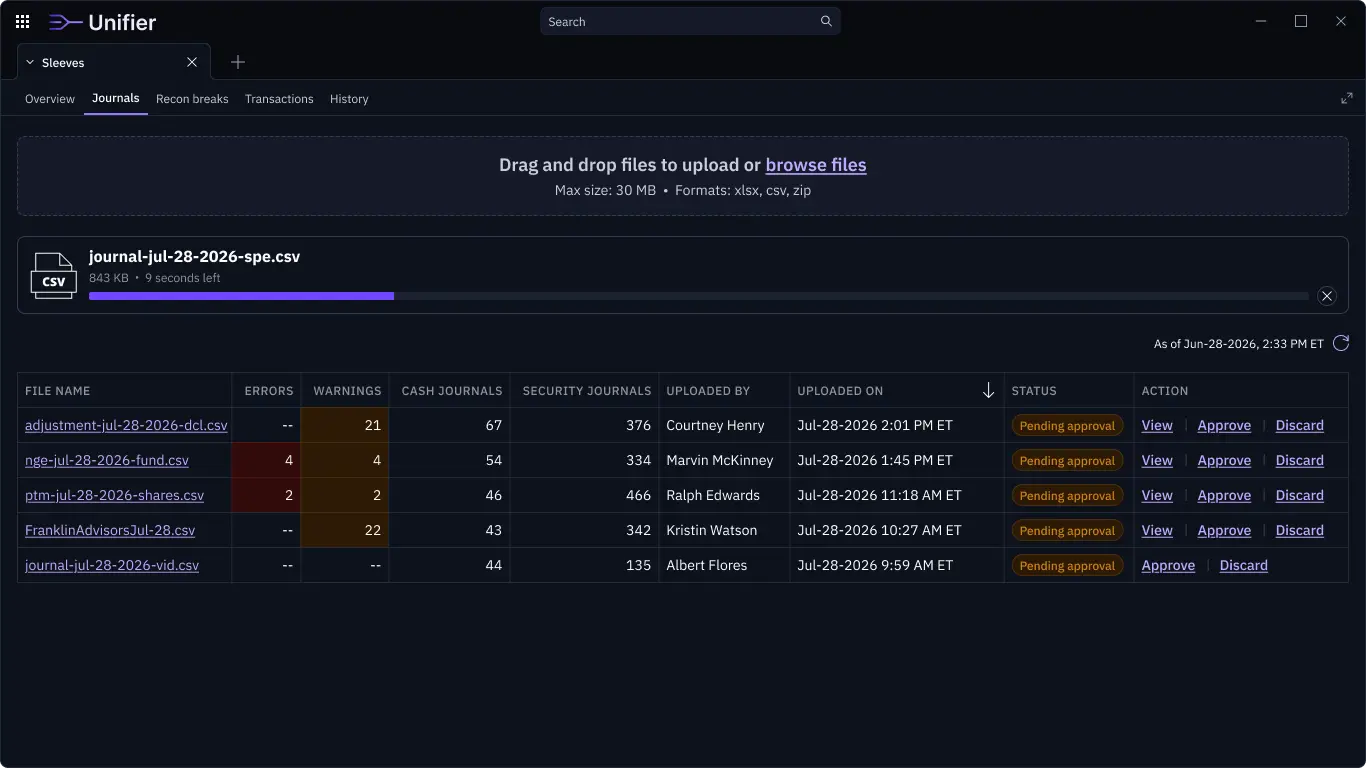Open the Overview tab
1366x768 pixels.
50,99
